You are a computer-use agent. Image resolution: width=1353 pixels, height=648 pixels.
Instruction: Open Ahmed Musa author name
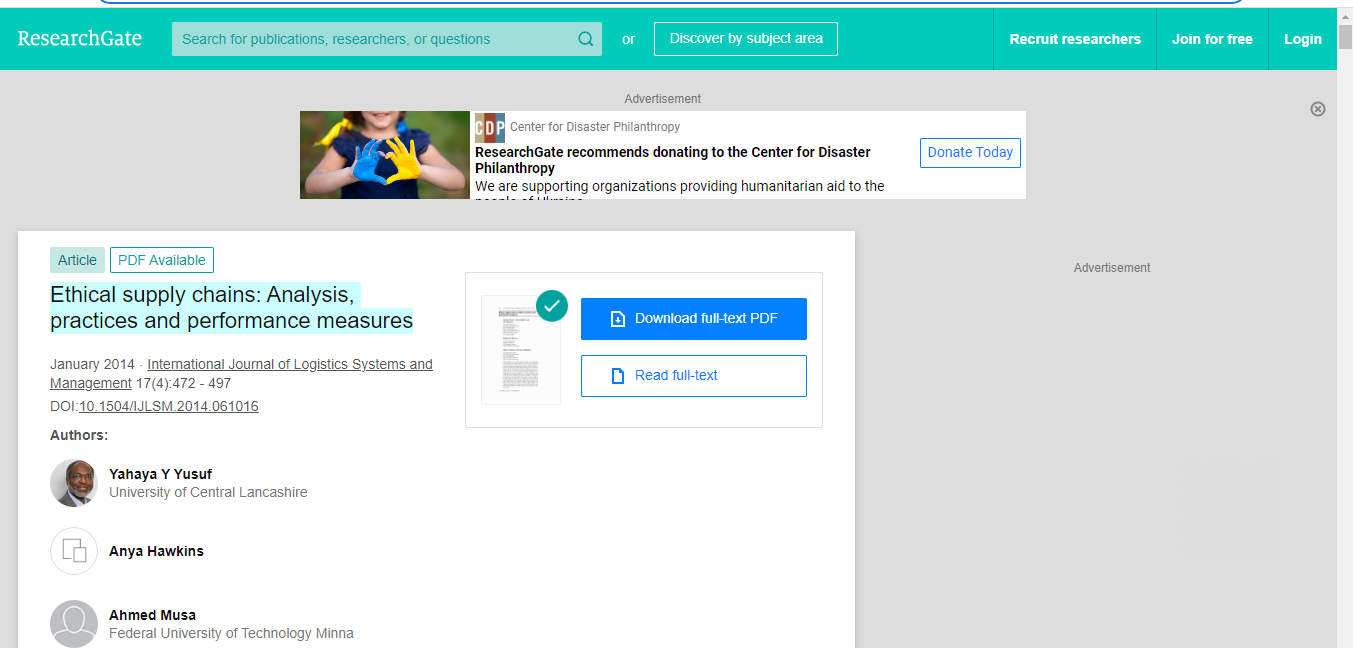coord(152,615)
